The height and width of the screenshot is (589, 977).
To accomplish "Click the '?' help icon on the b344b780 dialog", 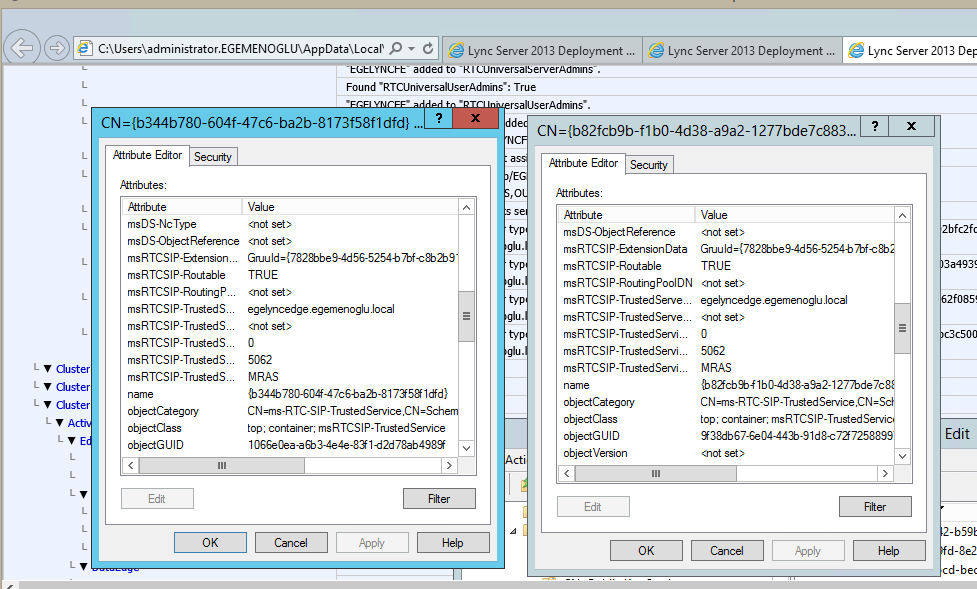I will 438,119.
